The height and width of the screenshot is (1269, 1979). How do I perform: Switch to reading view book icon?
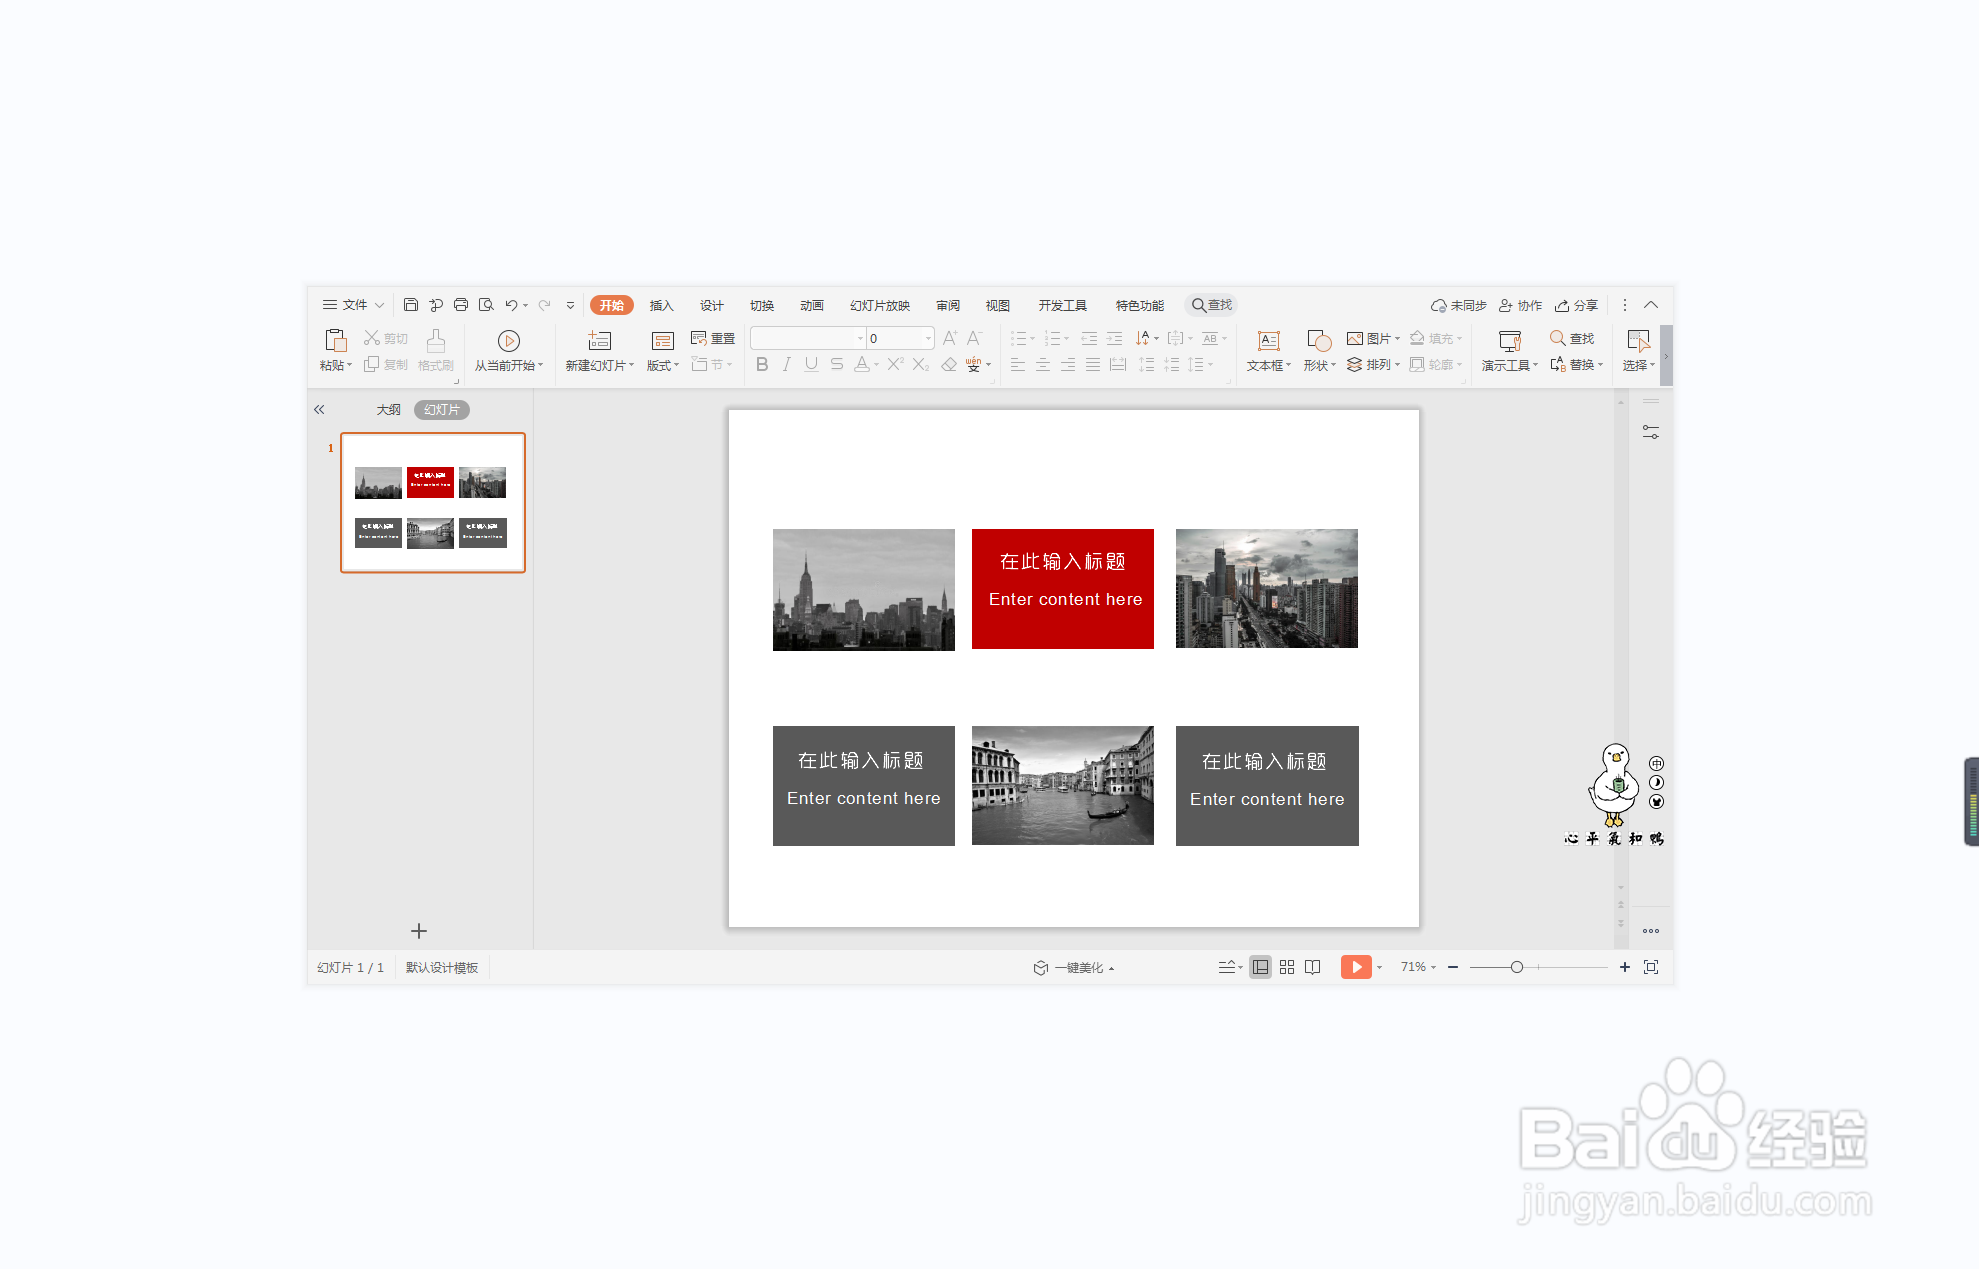pyautogui.click(x=1313, y=967)
